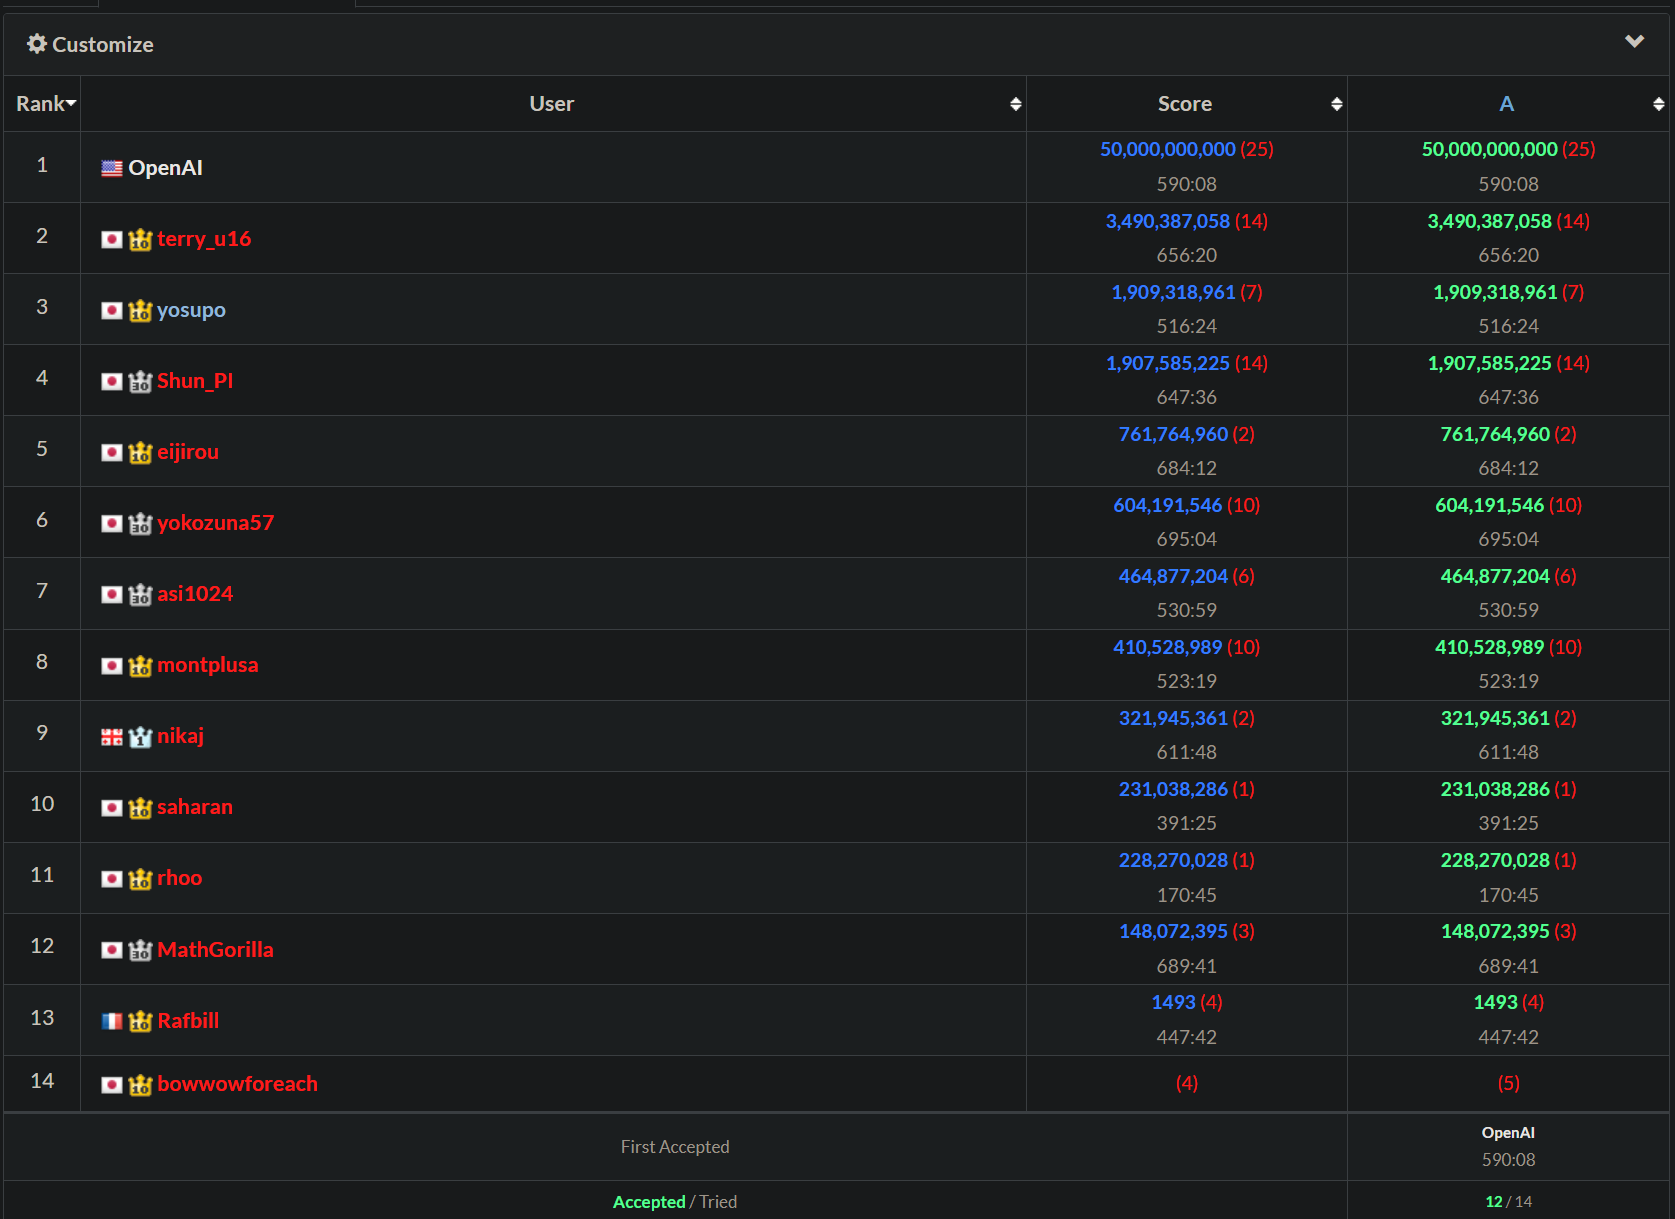The image size is (1675, 1219).
Task: Open problem A header link
Action: pyautogui.click(x=1506, y=104)
